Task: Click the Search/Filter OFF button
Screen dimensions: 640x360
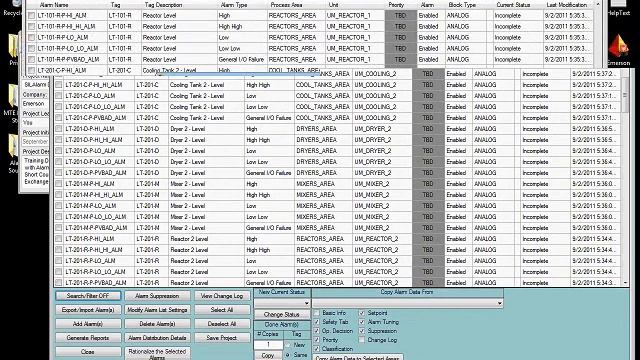Action: [88, 296]
